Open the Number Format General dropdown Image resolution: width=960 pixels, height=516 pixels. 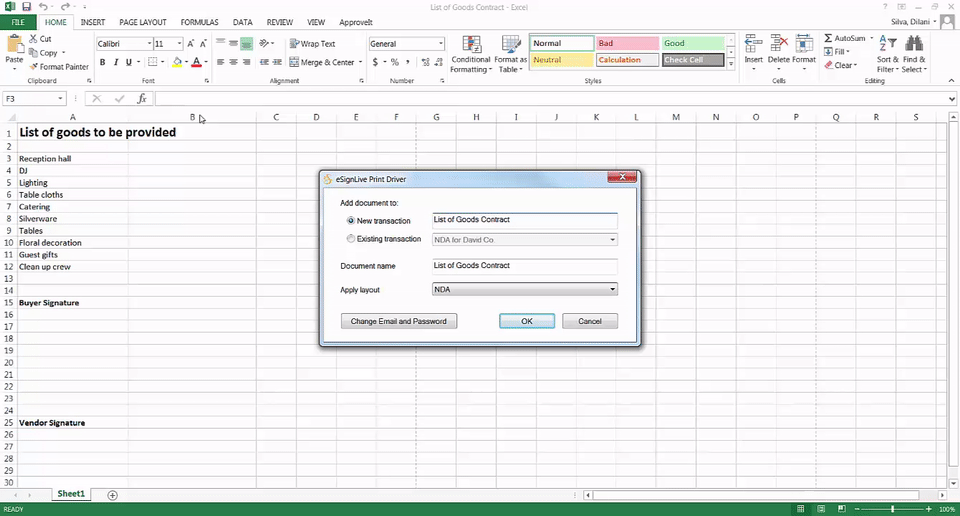[440, 43]
